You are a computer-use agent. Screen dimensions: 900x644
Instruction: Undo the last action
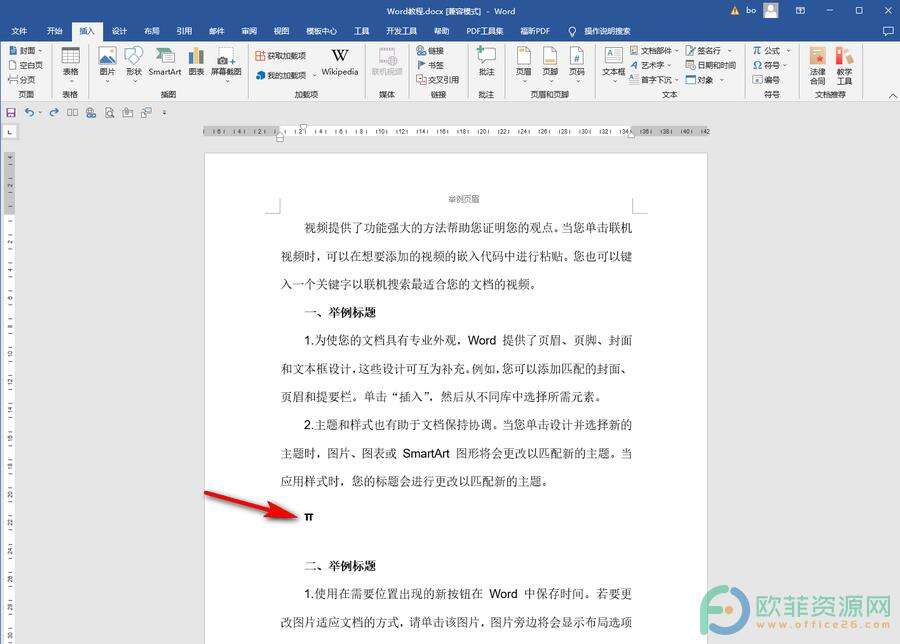click(x=29, y=112)
